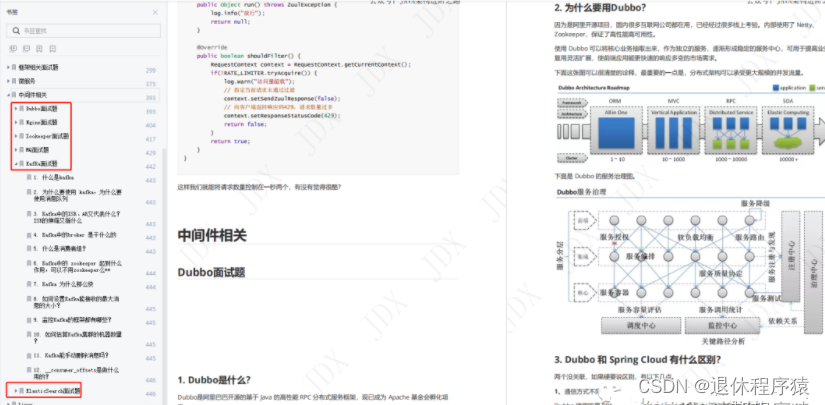Screen dimensions: 825x405
Task: Open bookmark 5. 什么是消费者组
Action: coord(60,248)
